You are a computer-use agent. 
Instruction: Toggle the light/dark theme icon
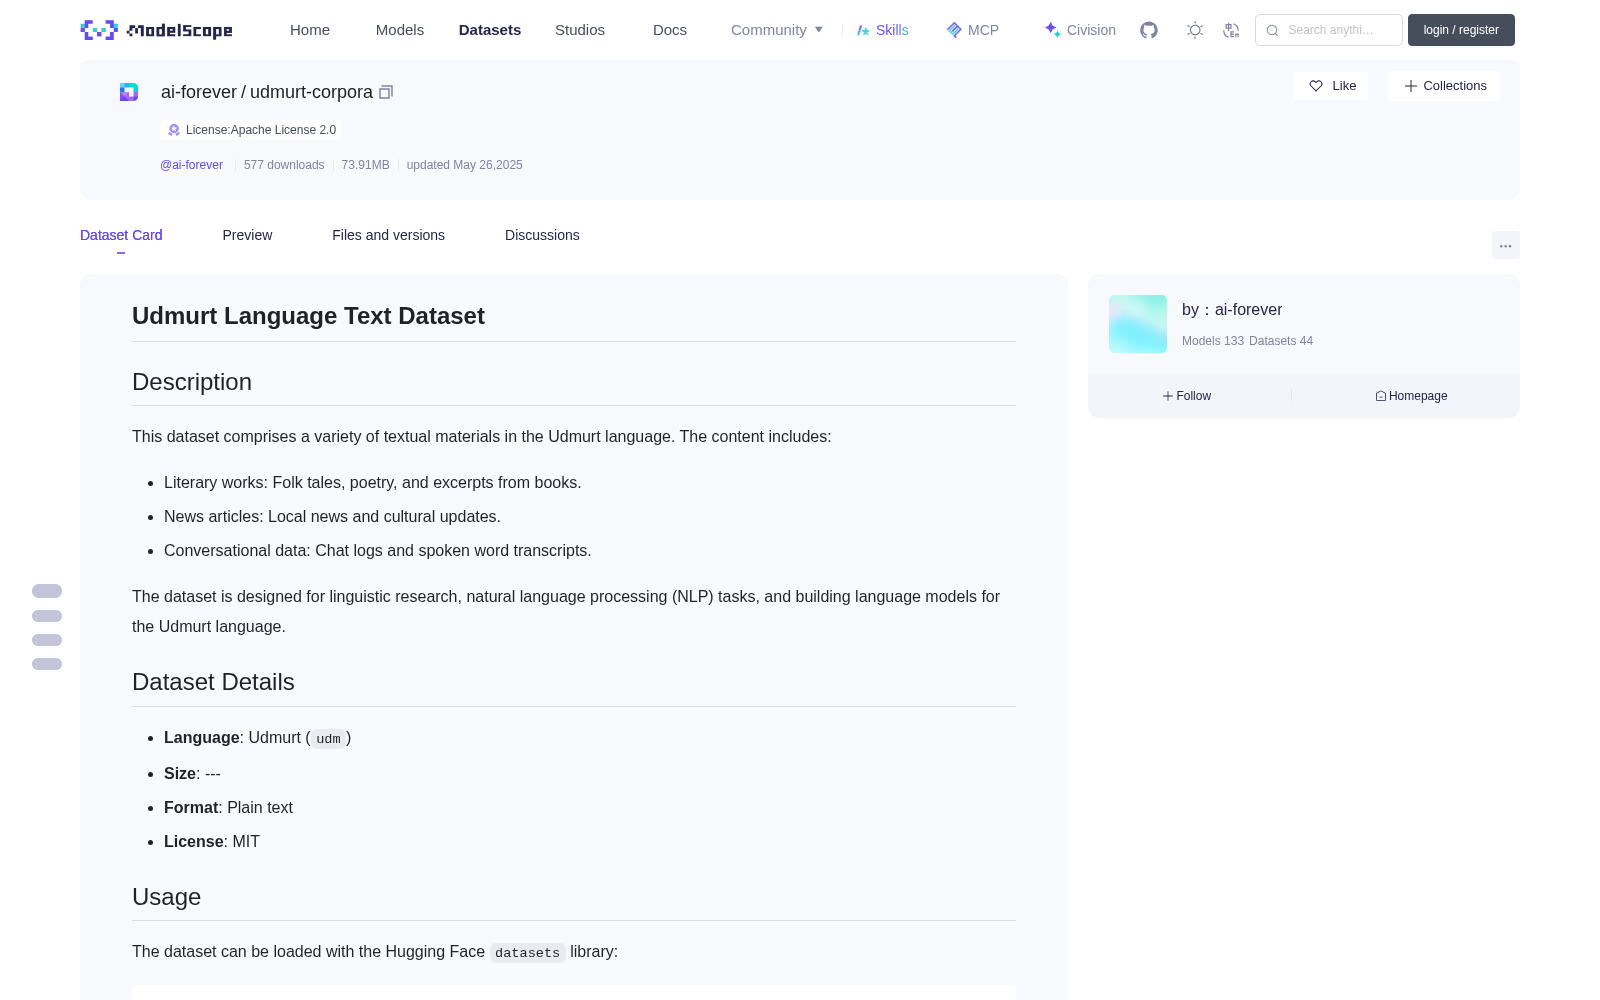point(1195,30)
